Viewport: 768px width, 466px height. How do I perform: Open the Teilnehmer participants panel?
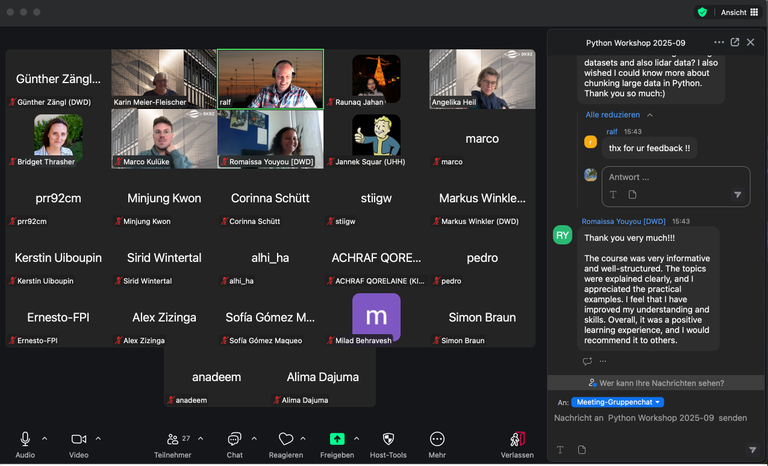173,439
